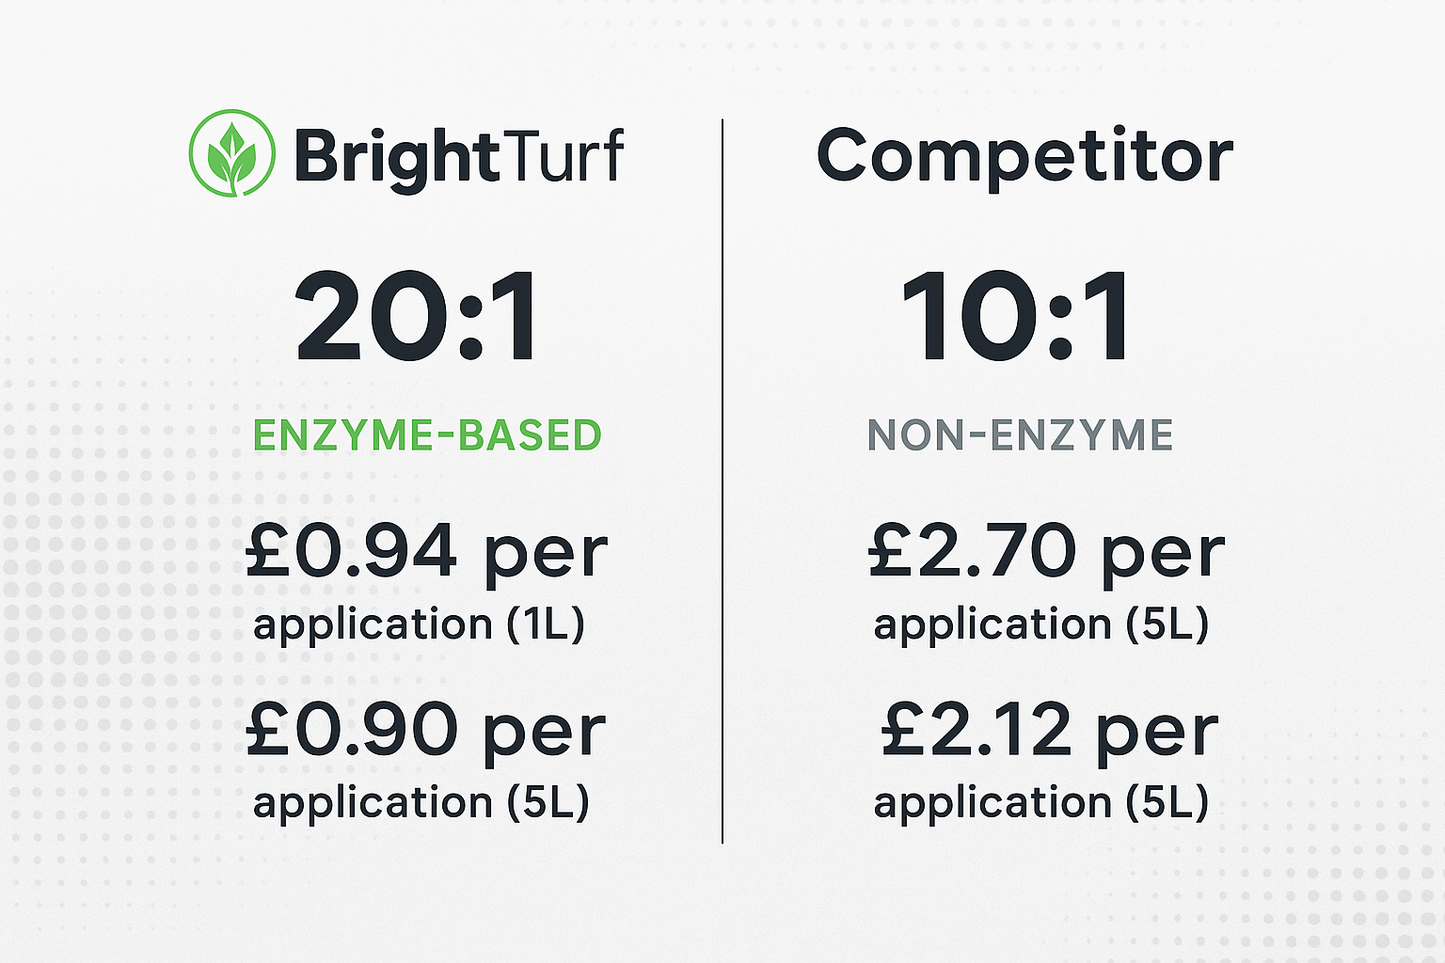The height and width of the screenshot is (963, 1445).
Task: Click the caption under £2.12 per
Action: (x=1041, y=804)
